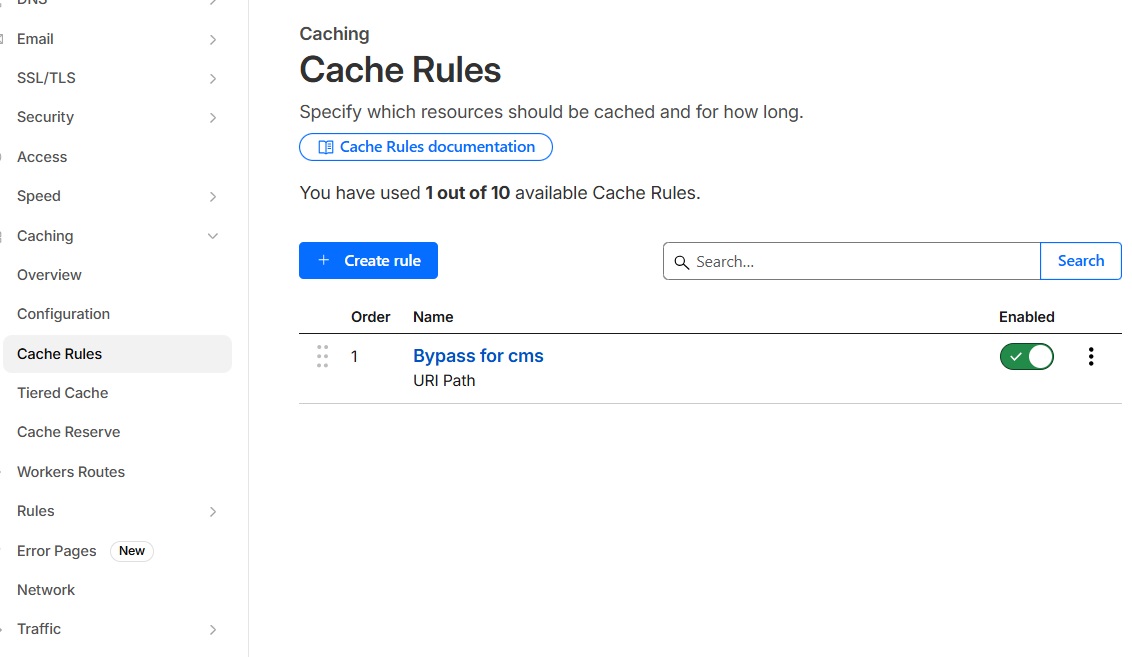The width and height of the screenshot is (1132, 657).
Task: Click the three-dot menu for Bypass for cms
Action: (x=1090, y=357)
